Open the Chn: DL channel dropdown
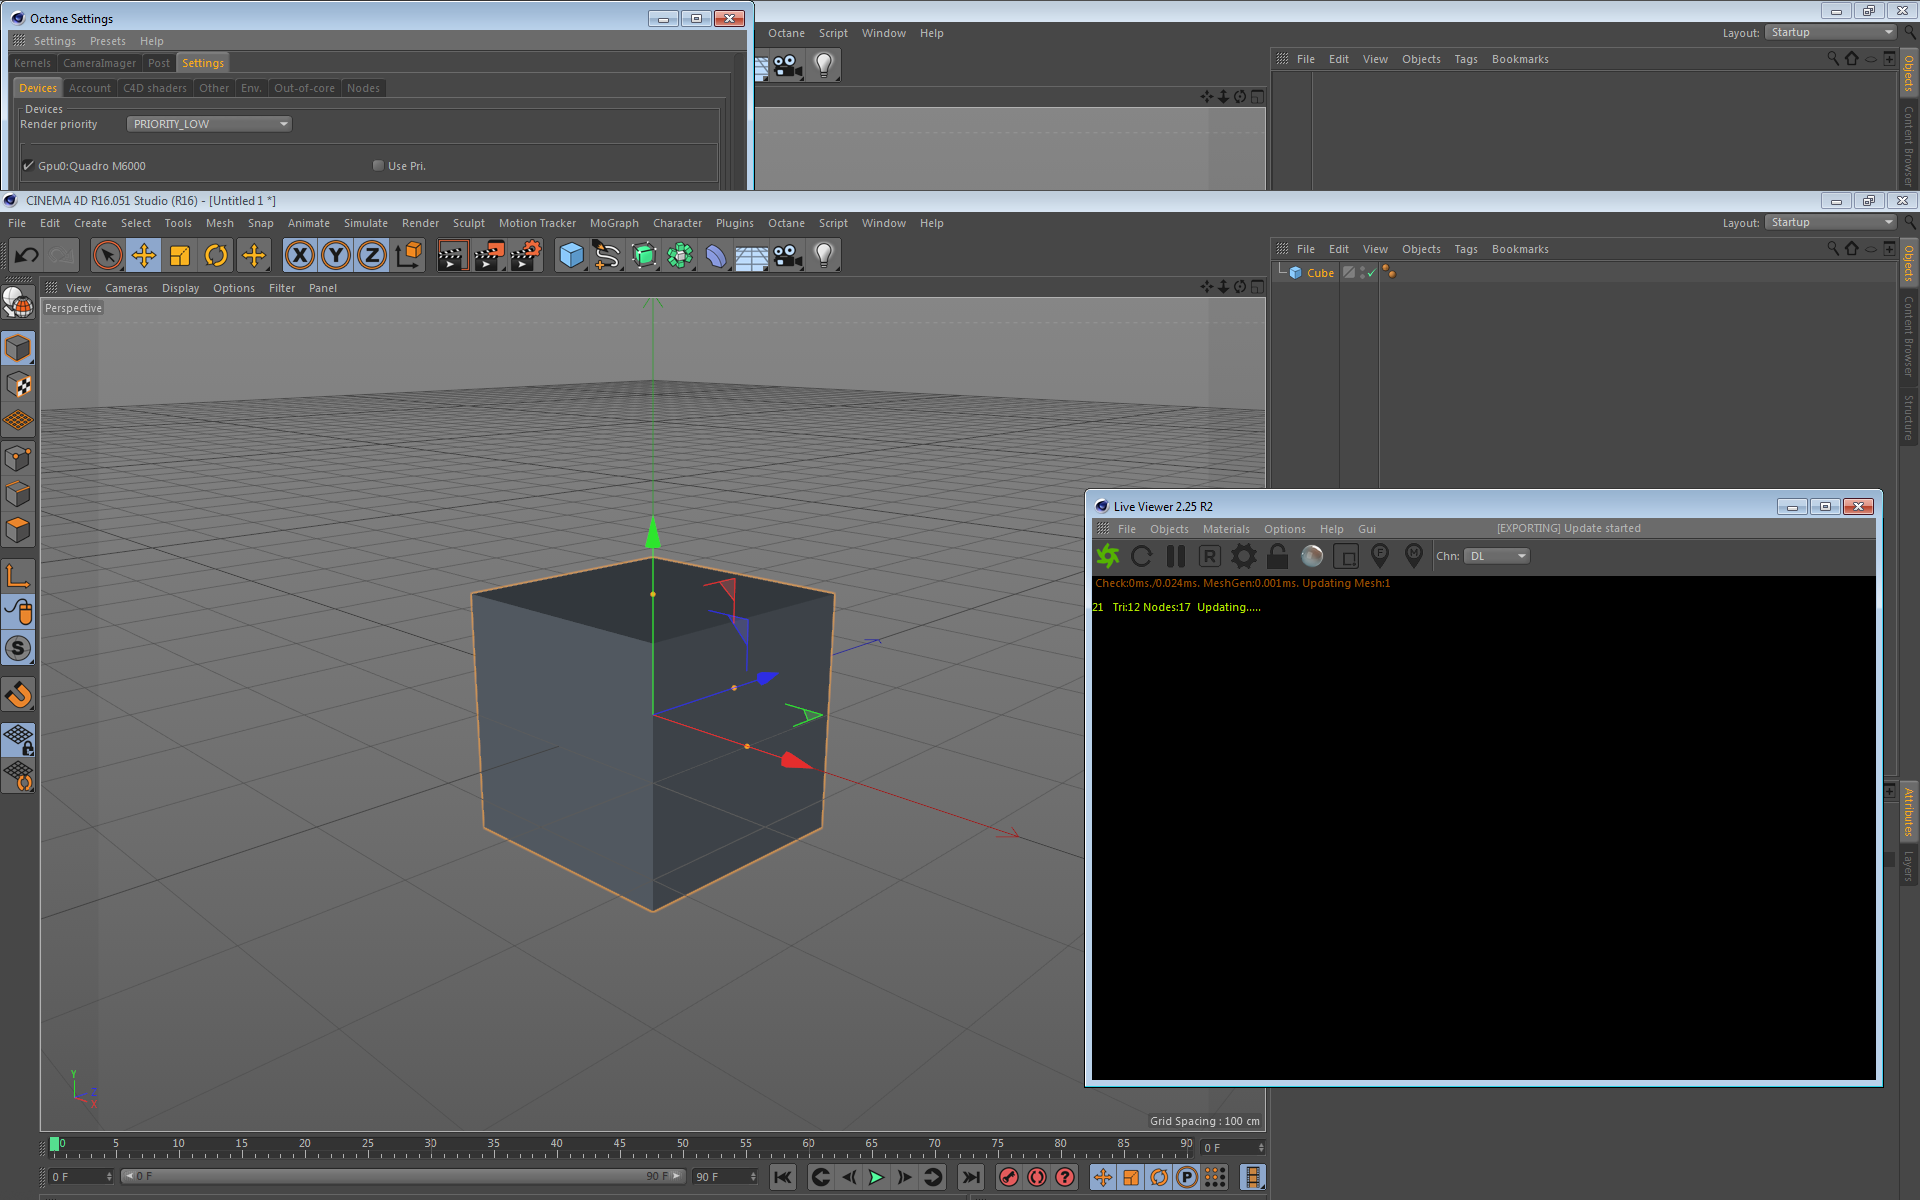 [x=1497, y=556]
